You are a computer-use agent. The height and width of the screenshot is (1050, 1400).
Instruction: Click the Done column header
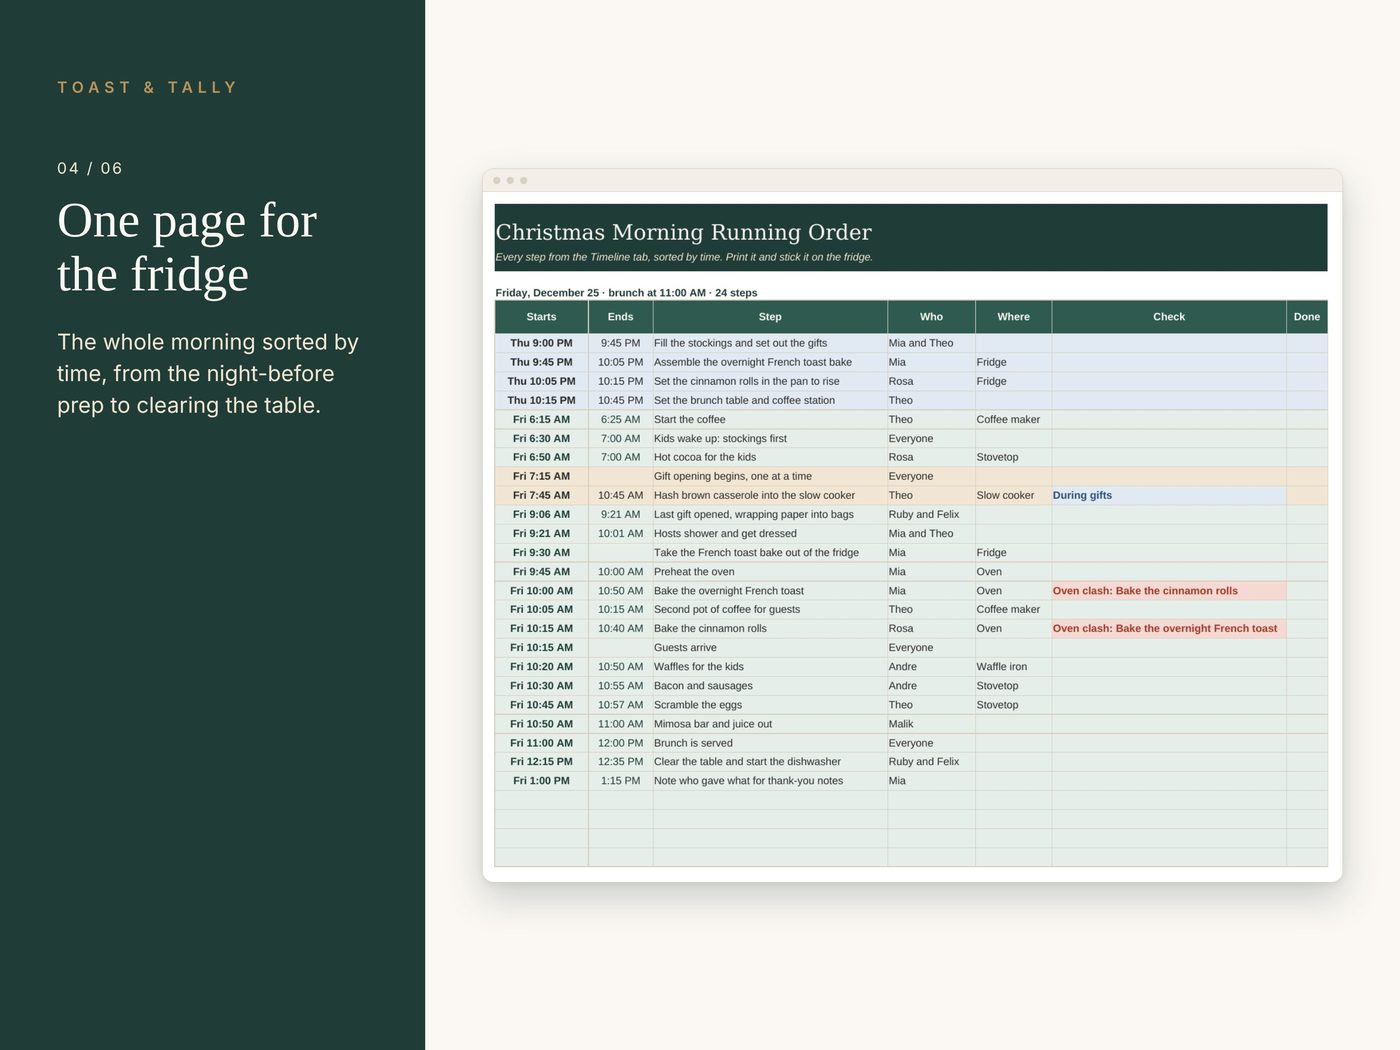coord(1307,317)
